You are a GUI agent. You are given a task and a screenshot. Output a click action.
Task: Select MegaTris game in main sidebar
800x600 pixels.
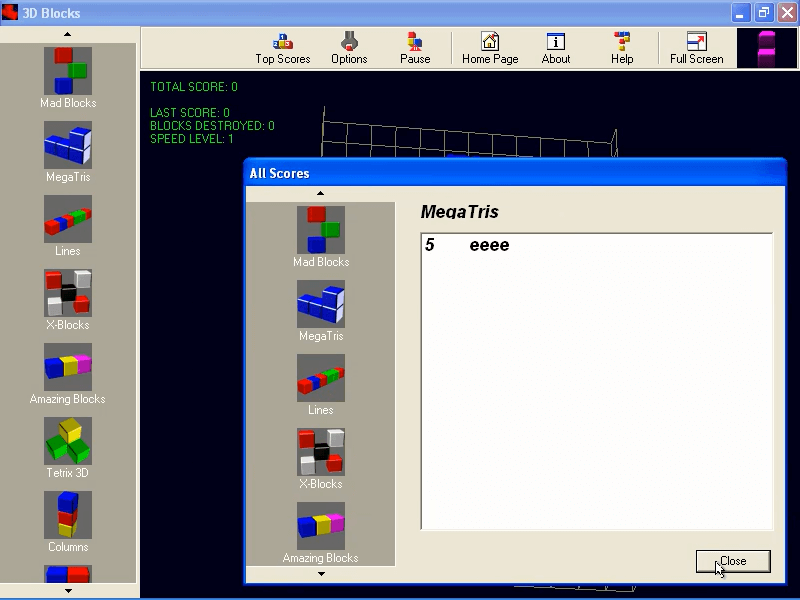tap(68, 152)
